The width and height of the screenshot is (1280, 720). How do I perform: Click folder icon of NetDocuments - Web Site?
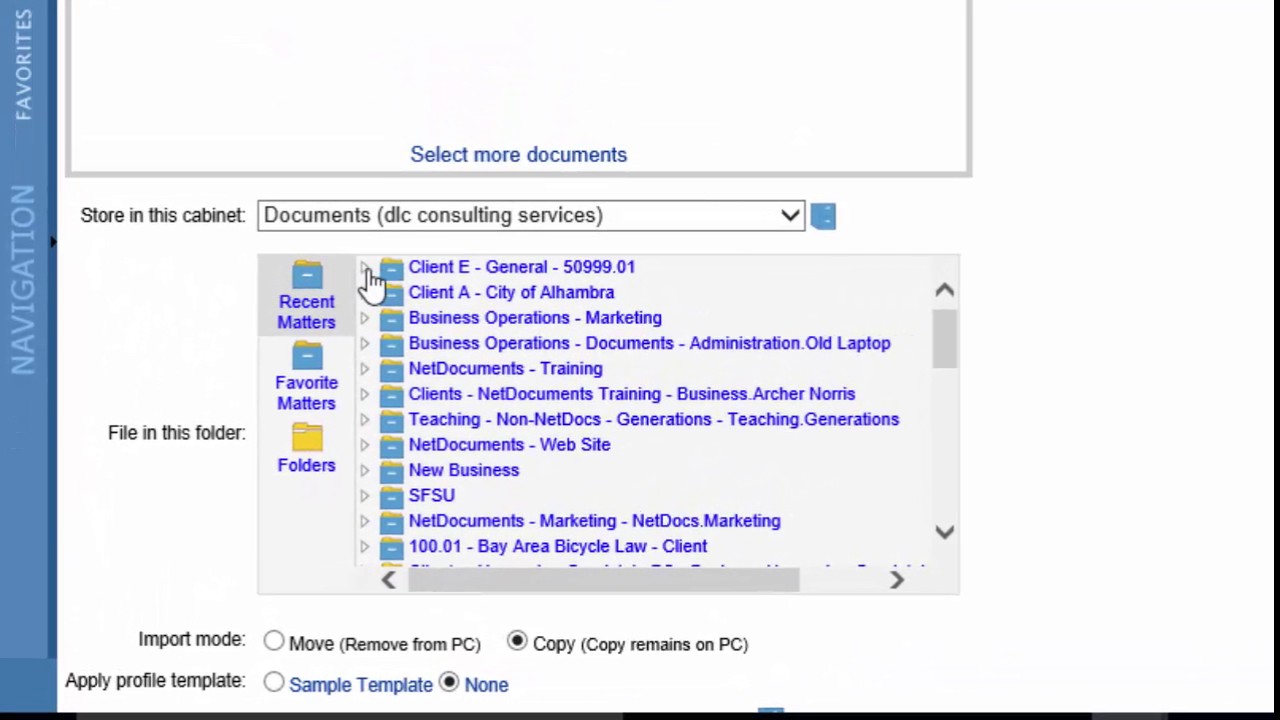(391, 445)
